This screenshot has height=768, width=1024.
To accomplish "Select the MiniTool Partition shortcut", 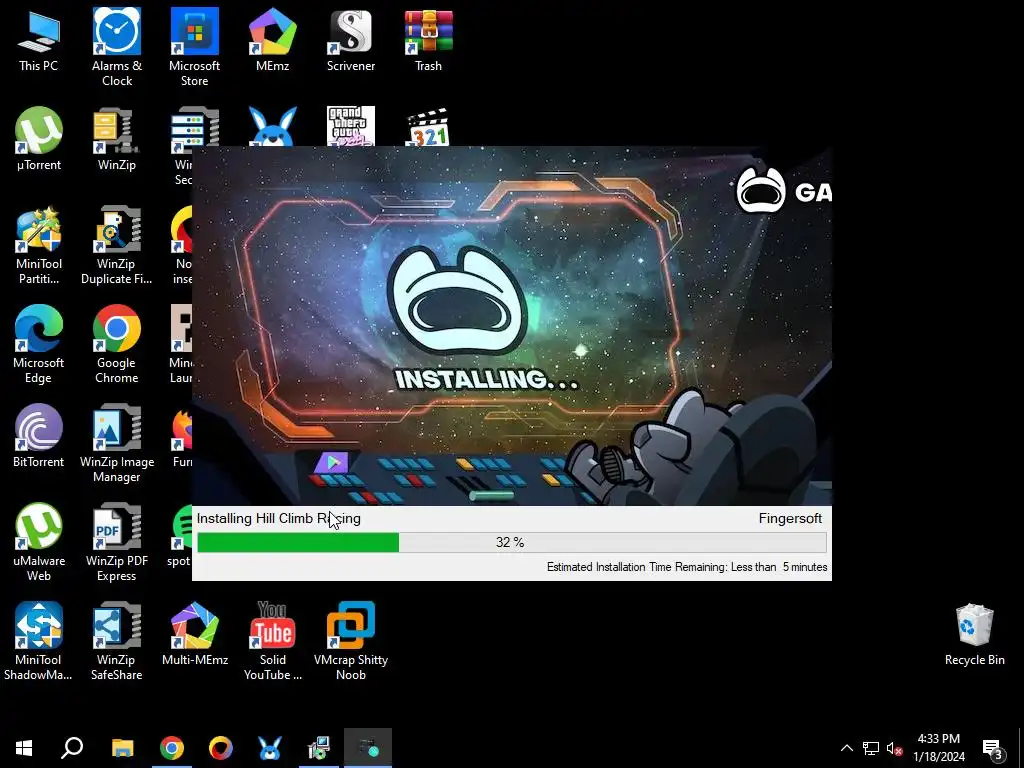I will click(x=39, y=246).
